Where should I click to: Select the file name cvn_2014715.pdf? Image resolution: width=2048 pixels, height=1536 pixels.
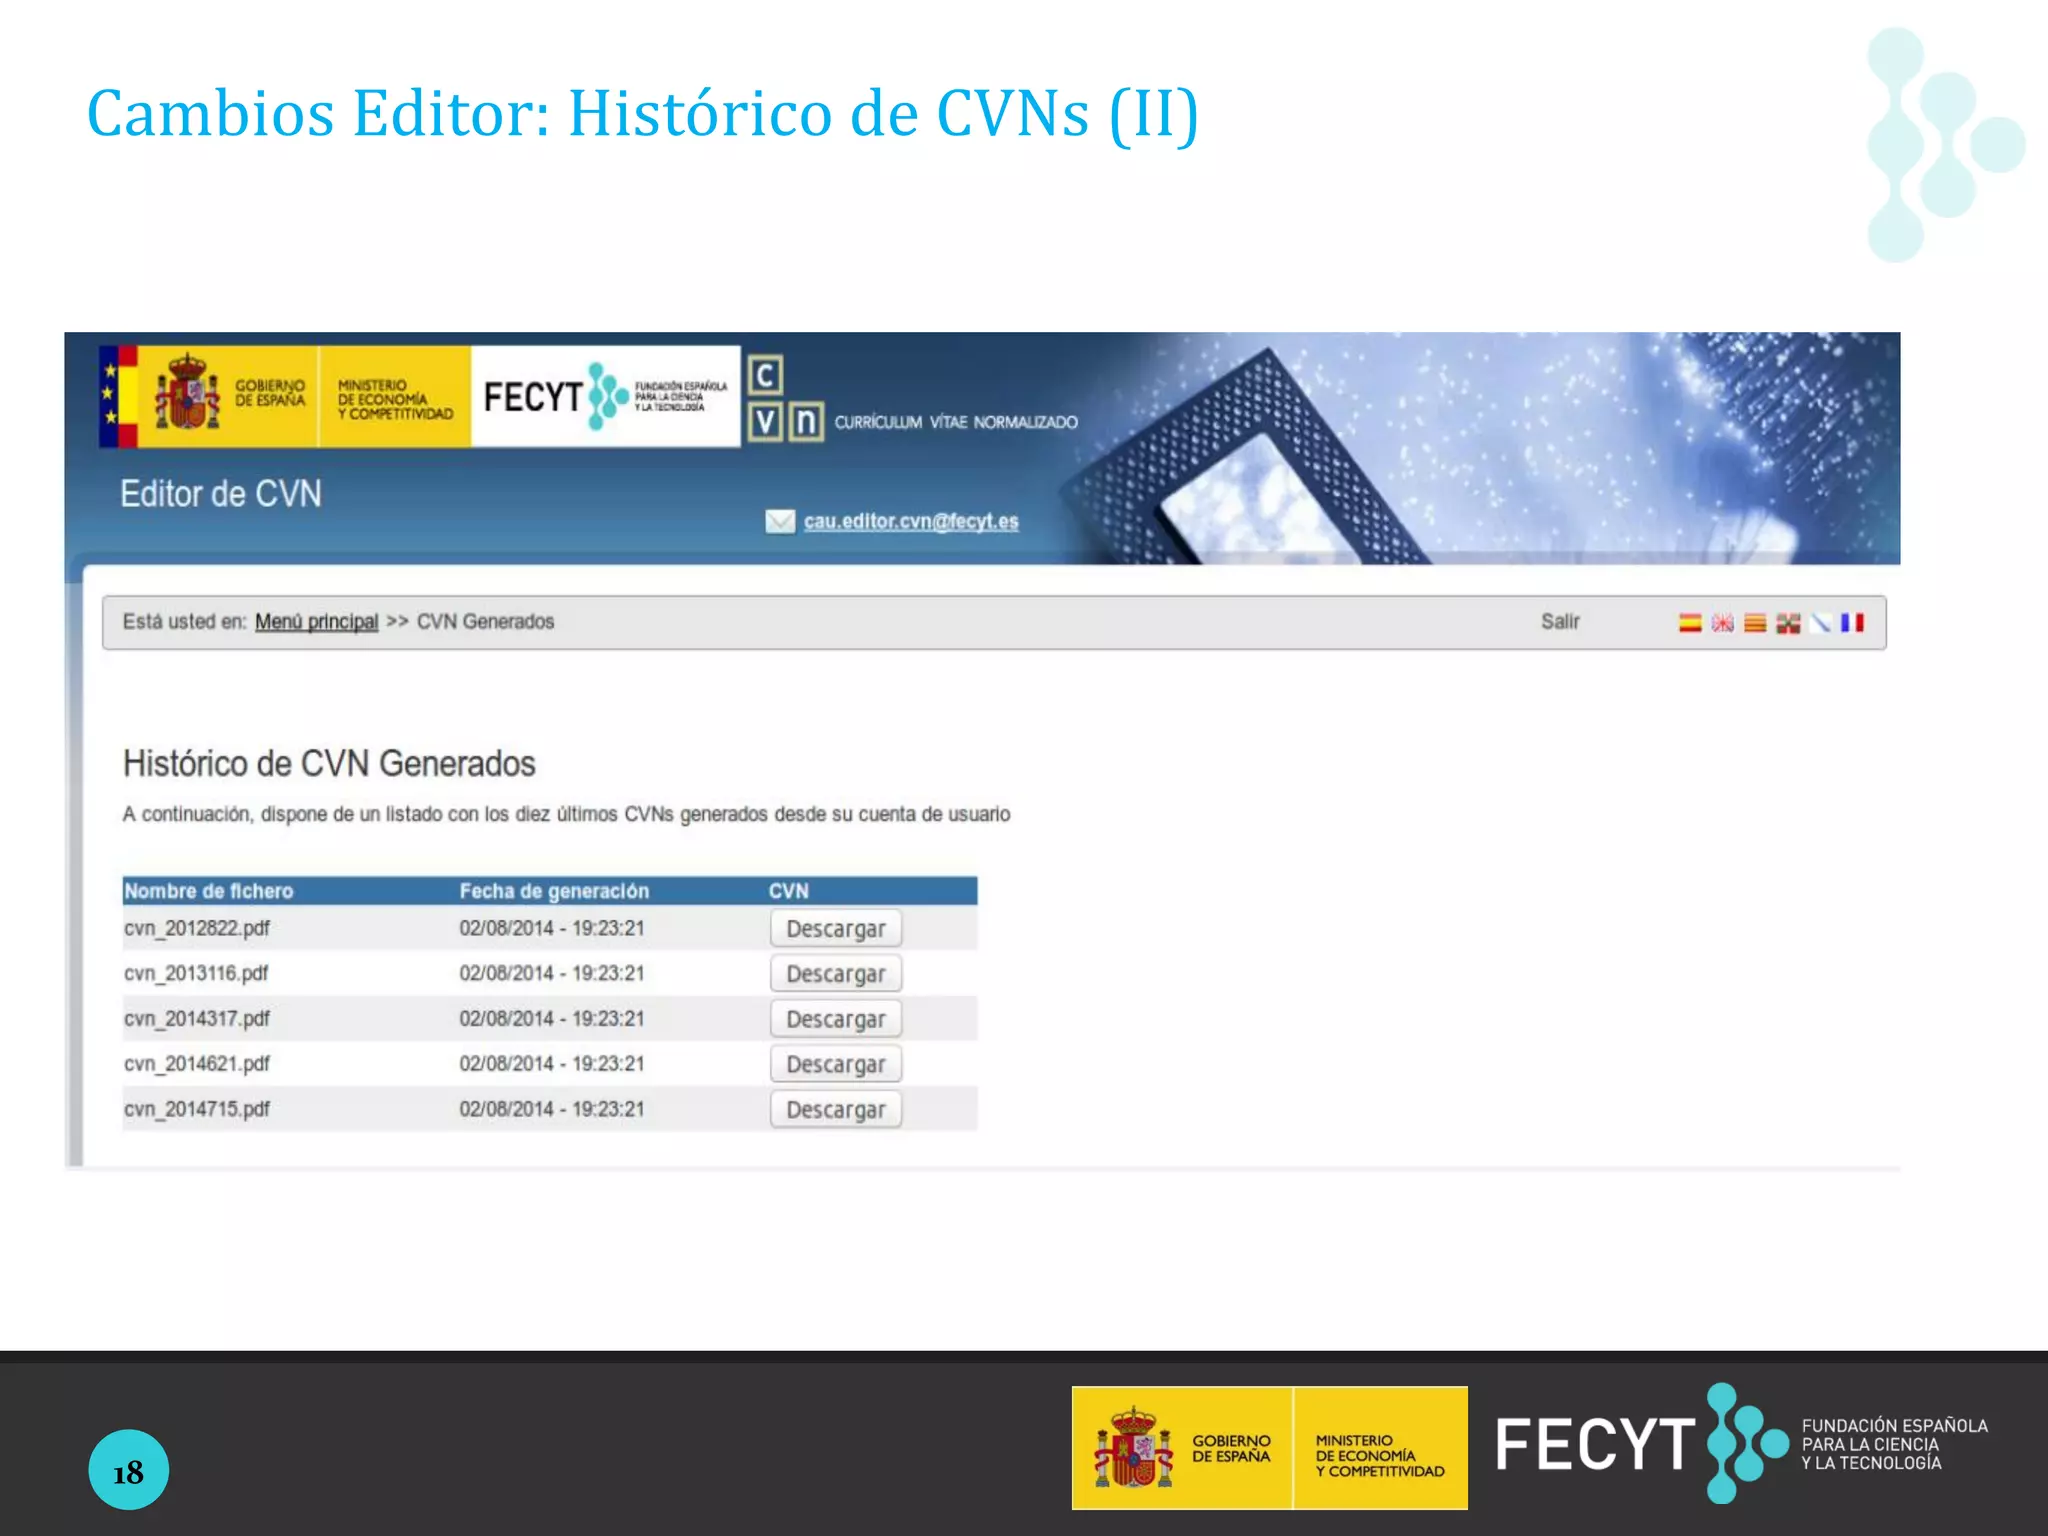[x=197, y=1109]
